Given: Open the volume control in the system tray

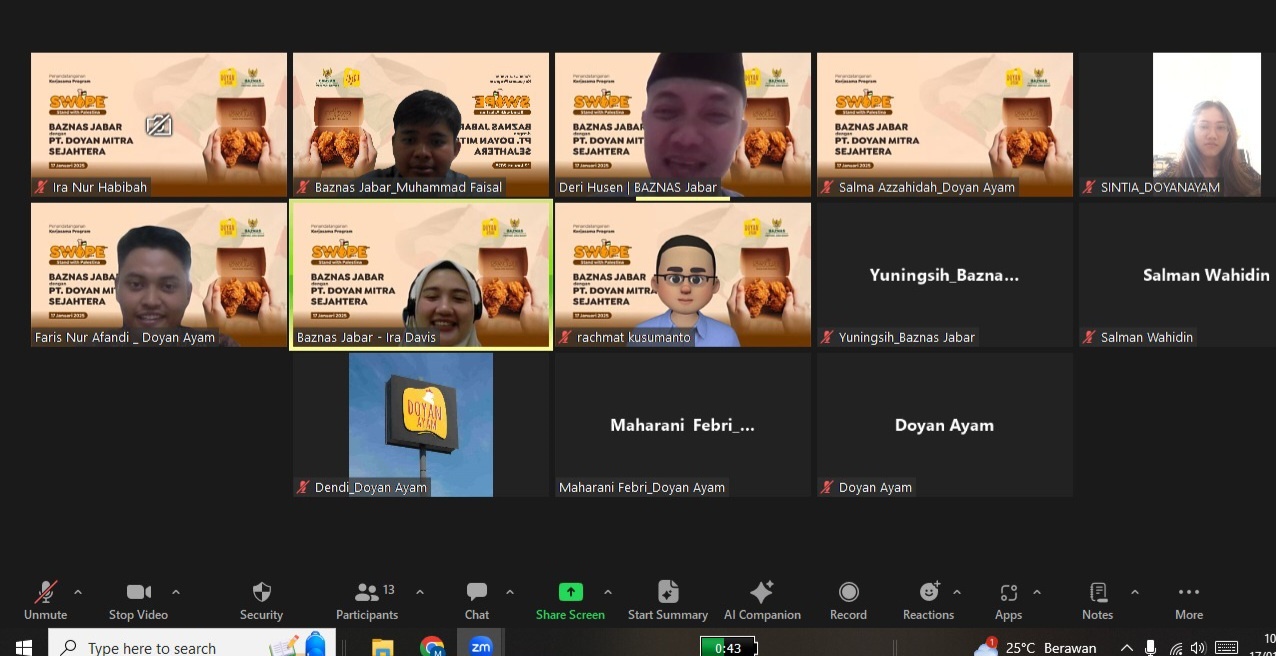Looking at the screenshot, I should (x=1198, y=648).
